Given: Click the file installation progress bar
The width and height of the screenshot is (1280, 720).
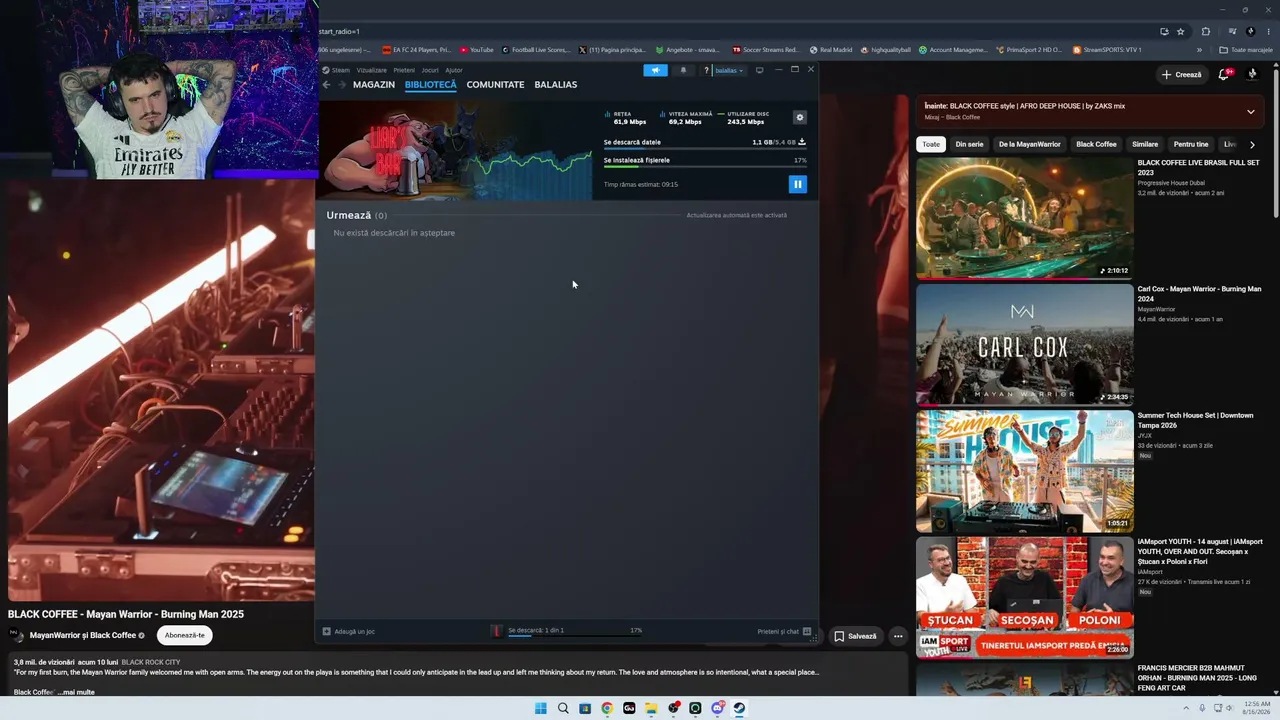Looking at the screenshot, I should point(705,167).
